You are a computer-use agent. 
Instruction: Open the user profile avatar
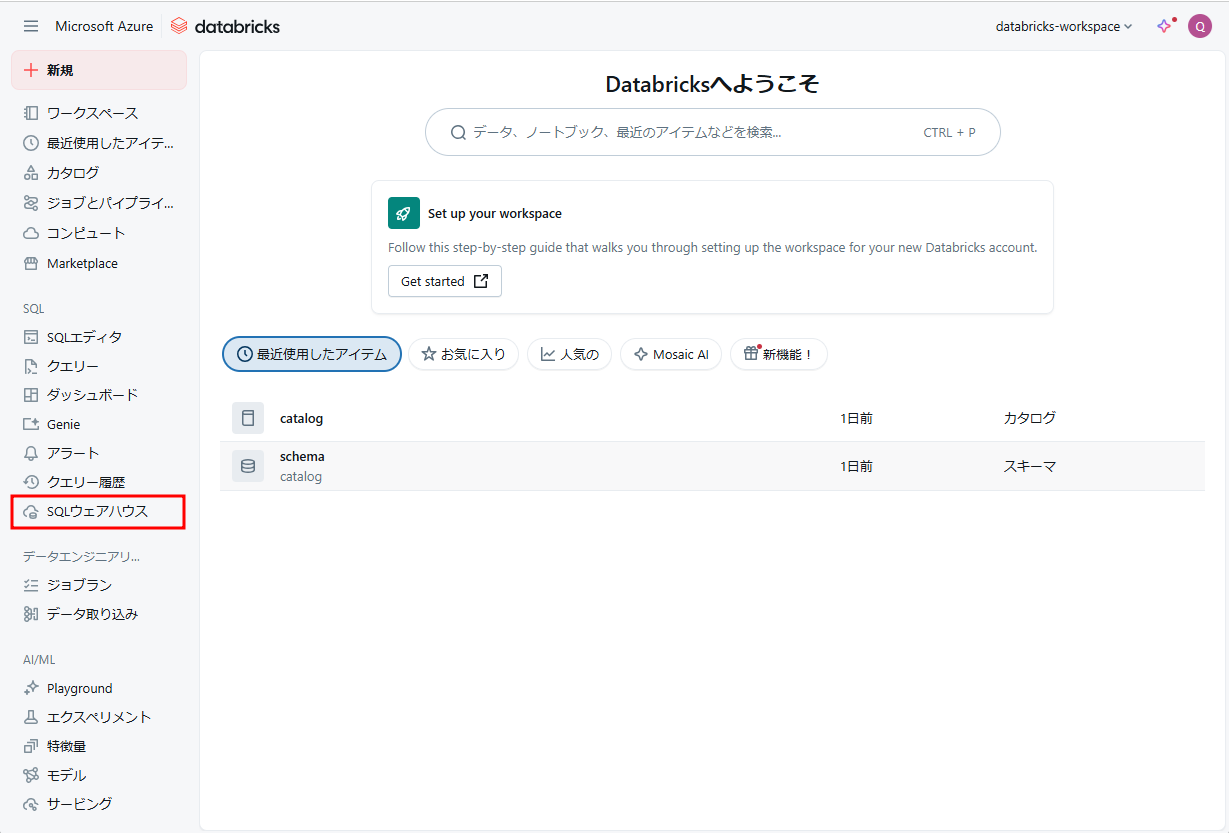click(1199, 26)
